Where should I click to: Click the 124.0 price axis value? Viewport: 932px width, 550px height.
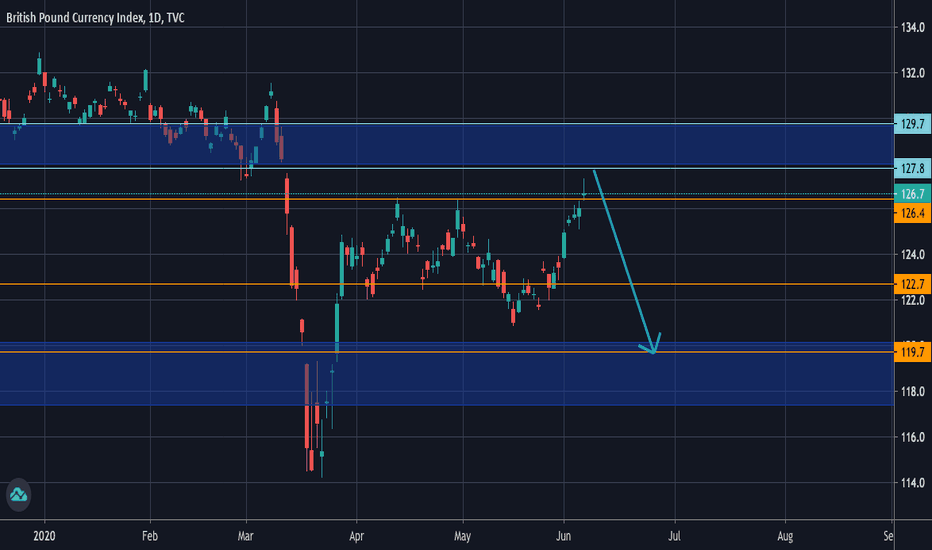(912, 254)
